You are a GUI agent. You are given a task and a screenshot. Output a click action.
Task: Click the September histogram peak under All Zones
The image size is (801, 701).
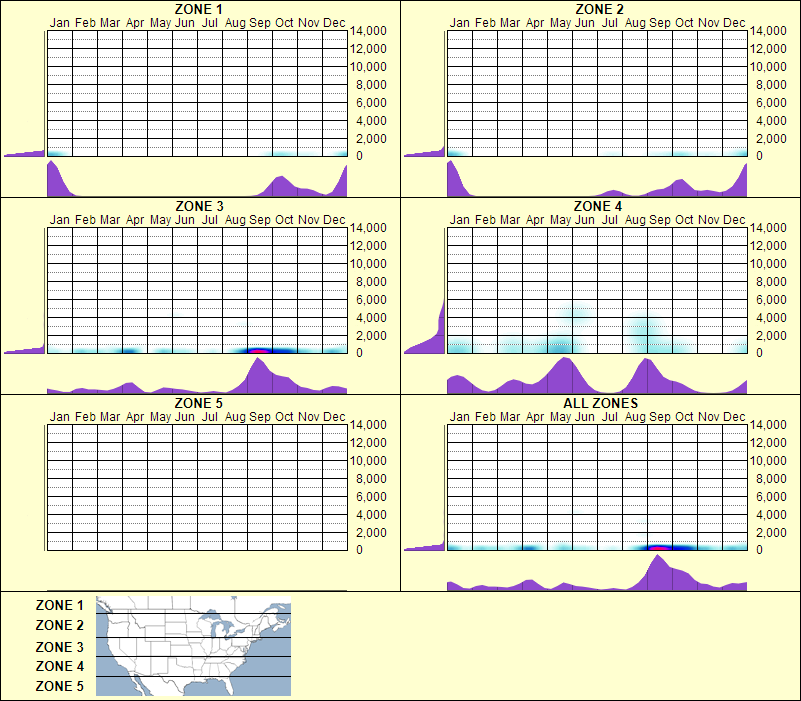point(658,571)
